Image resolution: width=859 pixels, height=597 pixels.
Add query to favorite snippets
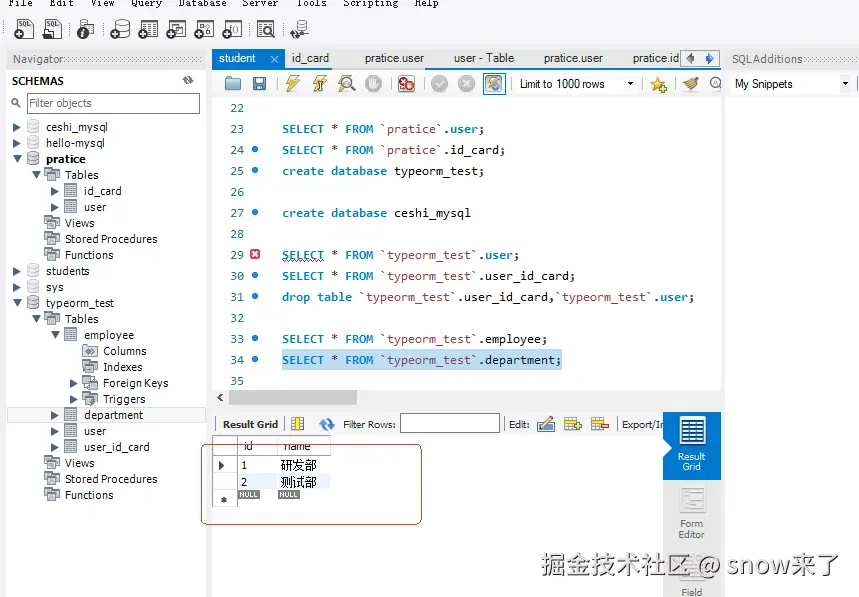point(658,84)
